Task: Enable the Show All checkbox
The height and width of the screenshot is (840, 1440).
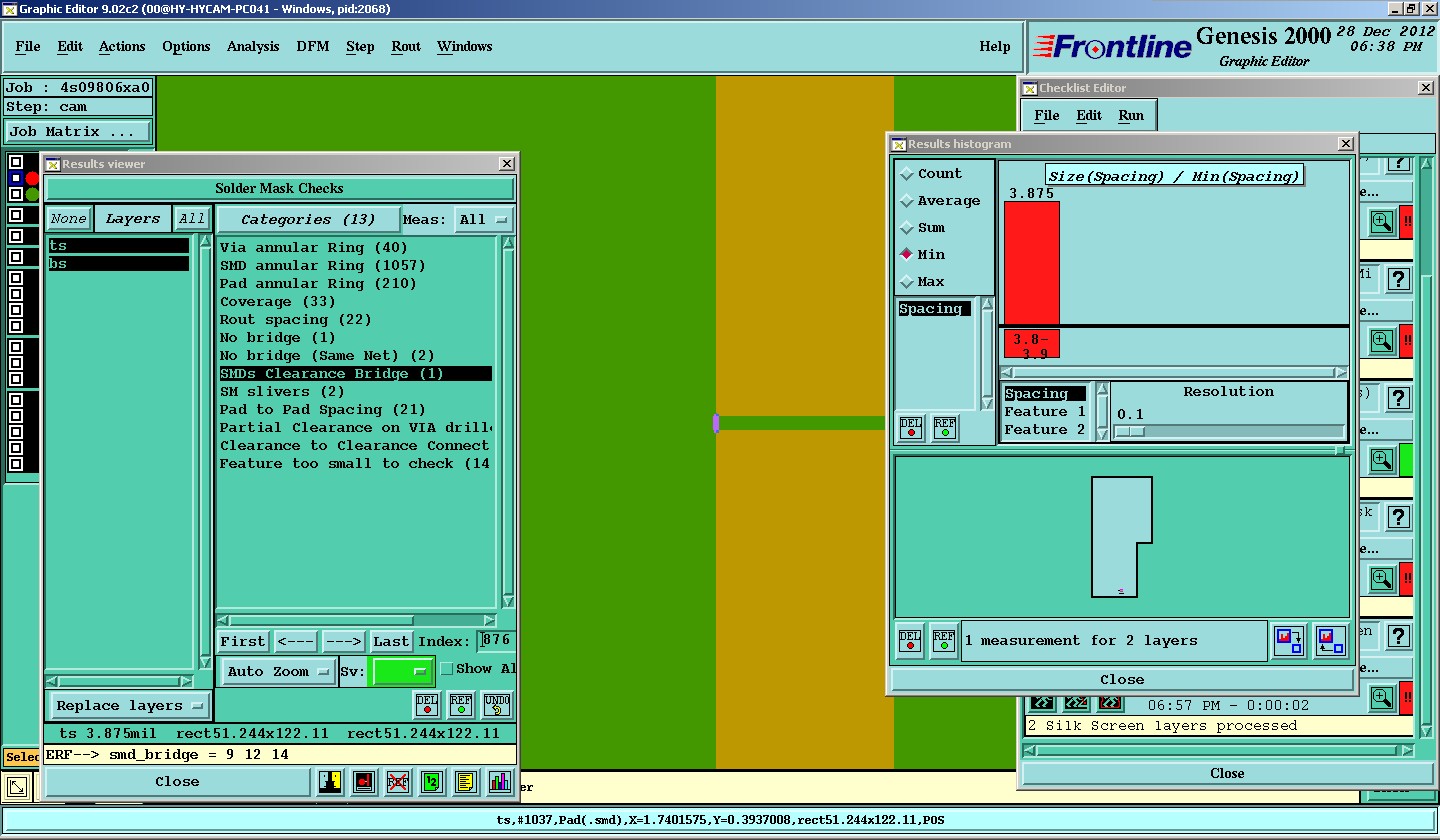Action: pyautogui.click(x=447, y=669)
